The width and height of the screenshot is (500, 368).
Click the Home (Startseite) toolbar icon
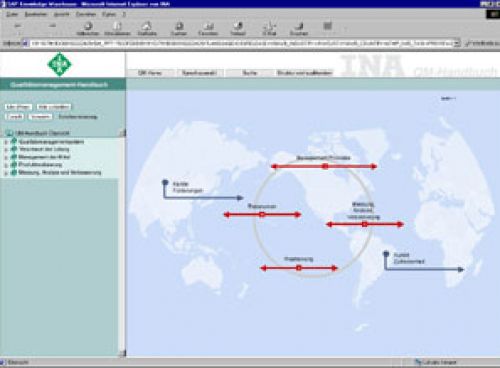(147, 28)
